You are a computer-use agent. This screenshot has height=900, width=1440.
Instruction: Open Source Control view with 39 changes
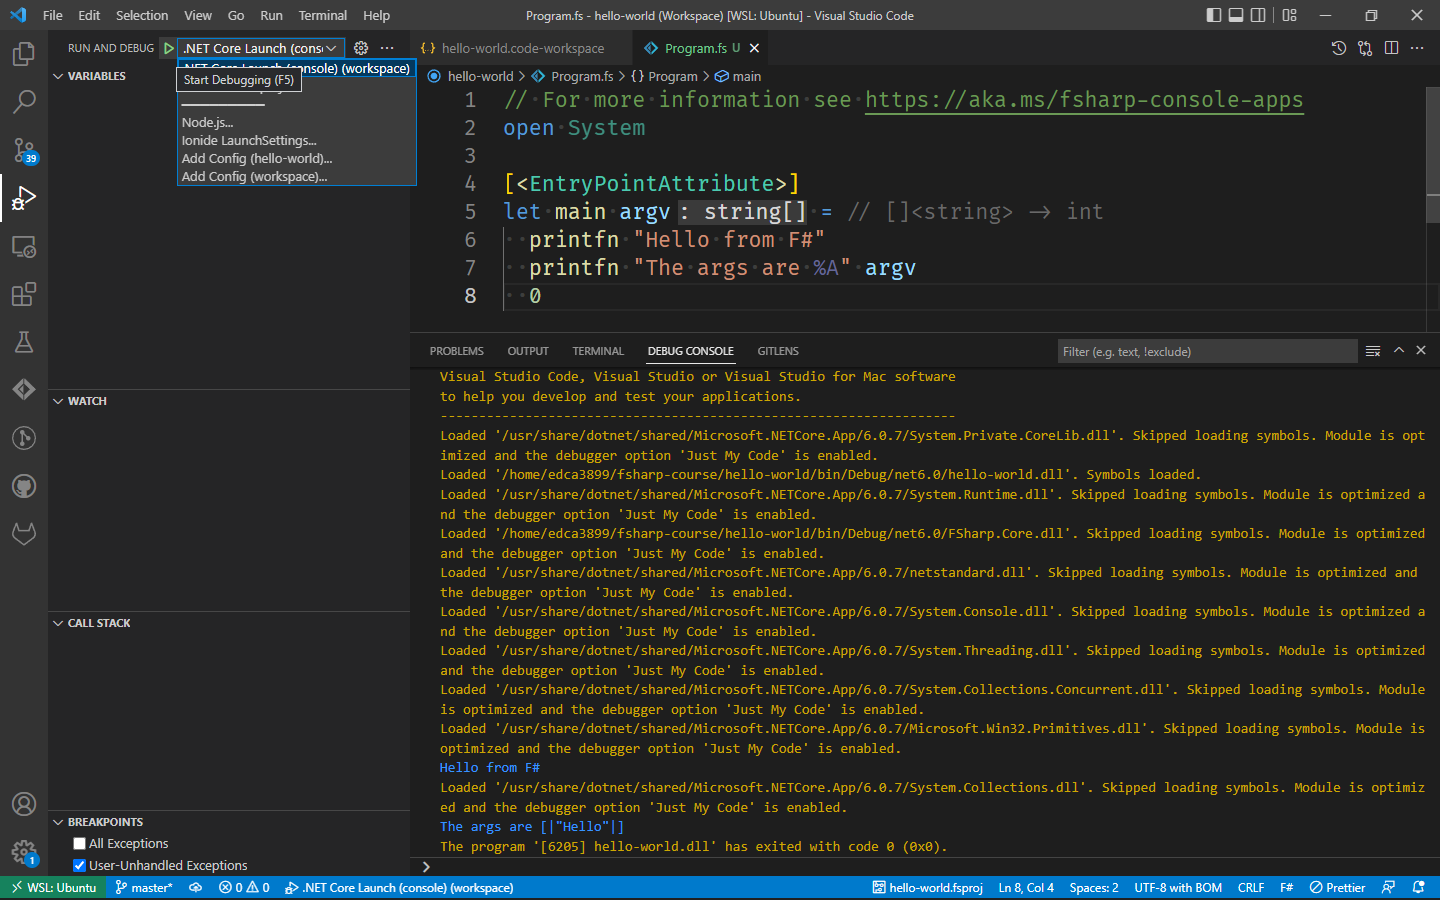tap(24, 150)
